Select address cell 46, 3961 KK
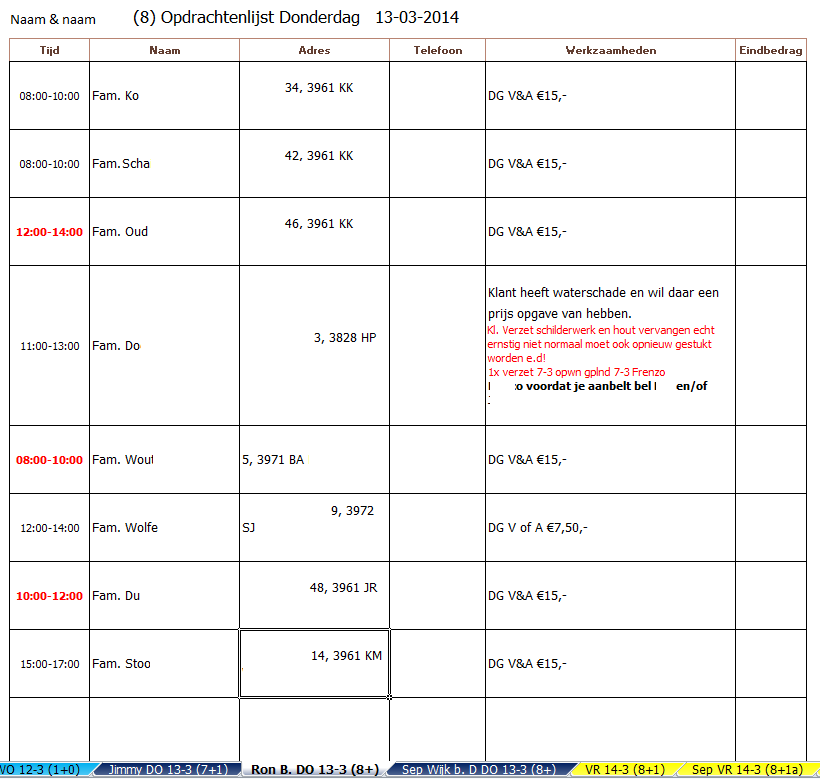Screen dimensions: 820x779 [314, 232]
